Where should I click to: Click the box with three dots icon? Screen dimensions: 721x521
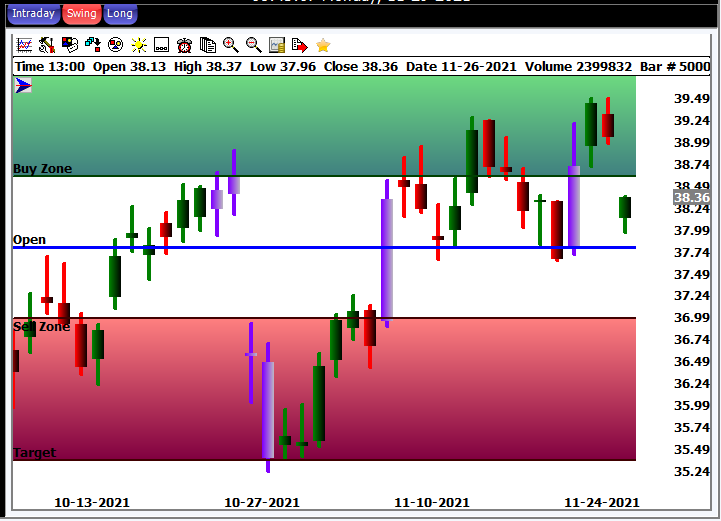click(161, 45)
